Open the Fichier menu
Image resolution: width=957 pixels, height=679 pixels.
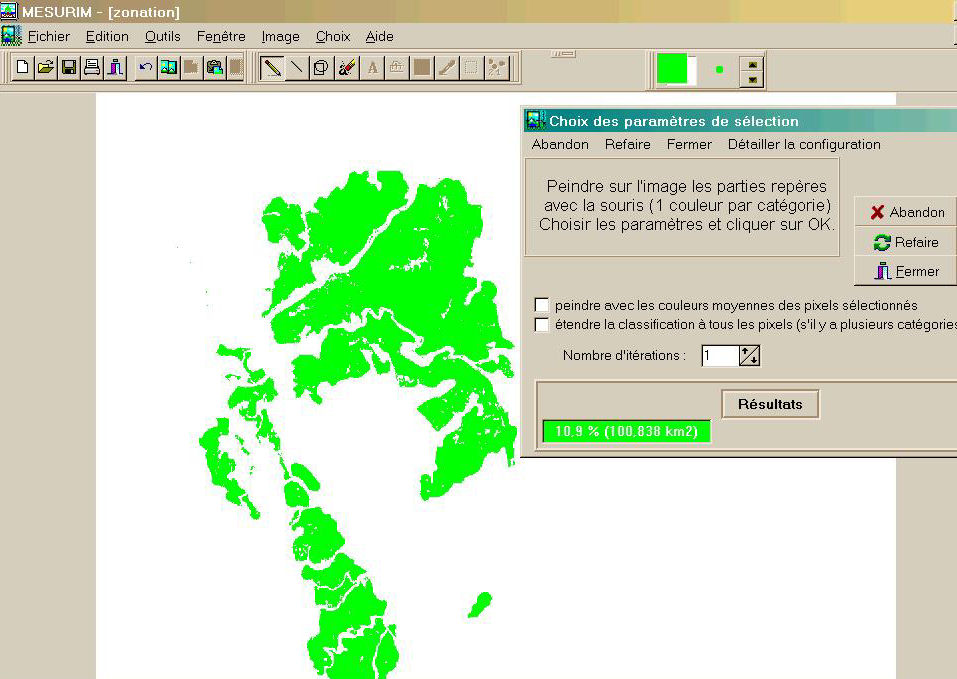pos(48,36)
